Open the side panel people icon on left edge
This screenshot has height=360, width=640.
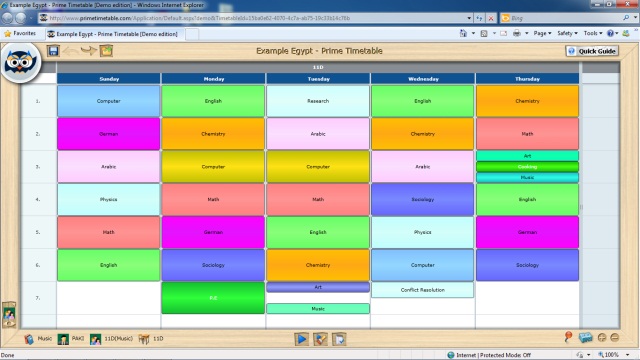9,315
